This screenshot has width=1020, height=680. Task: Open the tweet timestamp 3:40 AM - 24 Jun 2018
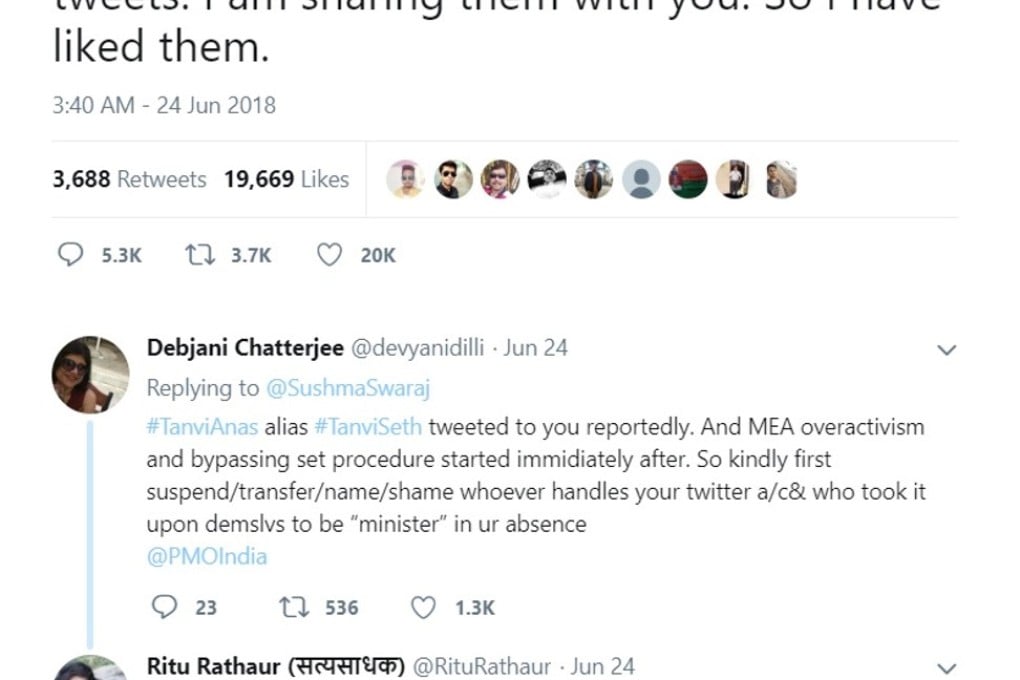pyautogui.click(x=164, y=105)
